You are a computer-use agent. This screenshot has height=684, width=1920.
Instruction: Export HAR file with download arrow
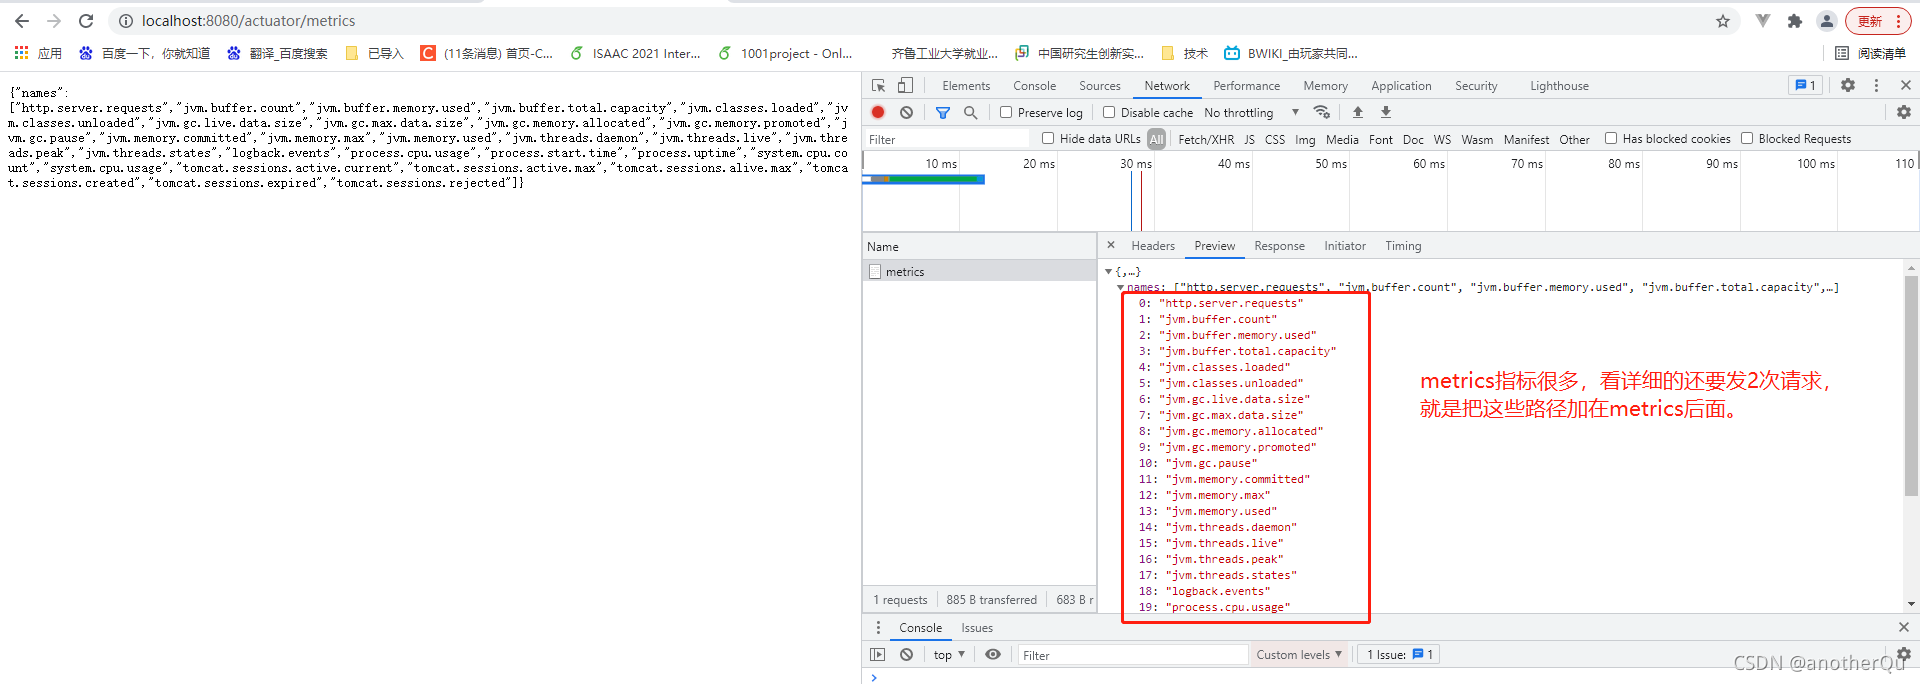point(1386,113)
